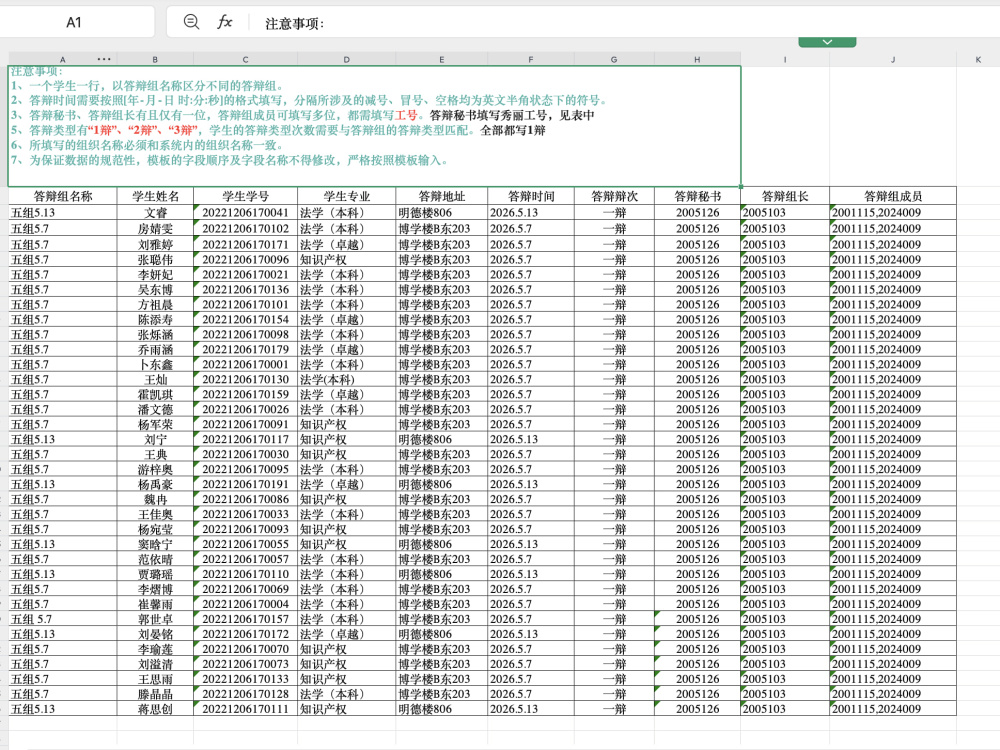Select the name cell 贾璐瑶
The image size is (1000, 750).
(156, 574)
